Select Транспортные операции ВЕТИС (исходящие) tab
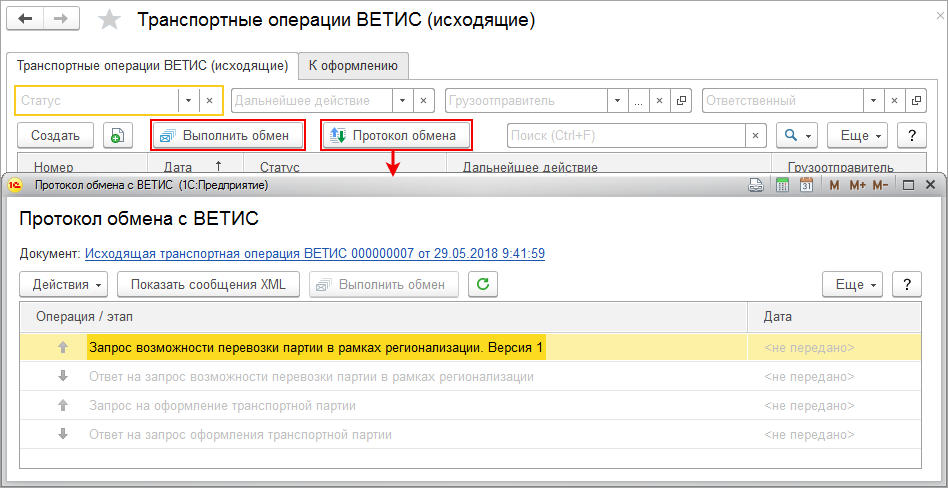The width and height of the screenshot is (948, 488). pyautogui.click(x=152, y=66)
